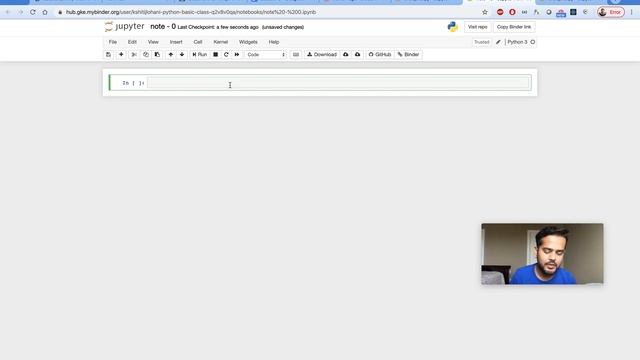
Task: Select the cell's In [ ] prompt
Action: tap(133, 83)
